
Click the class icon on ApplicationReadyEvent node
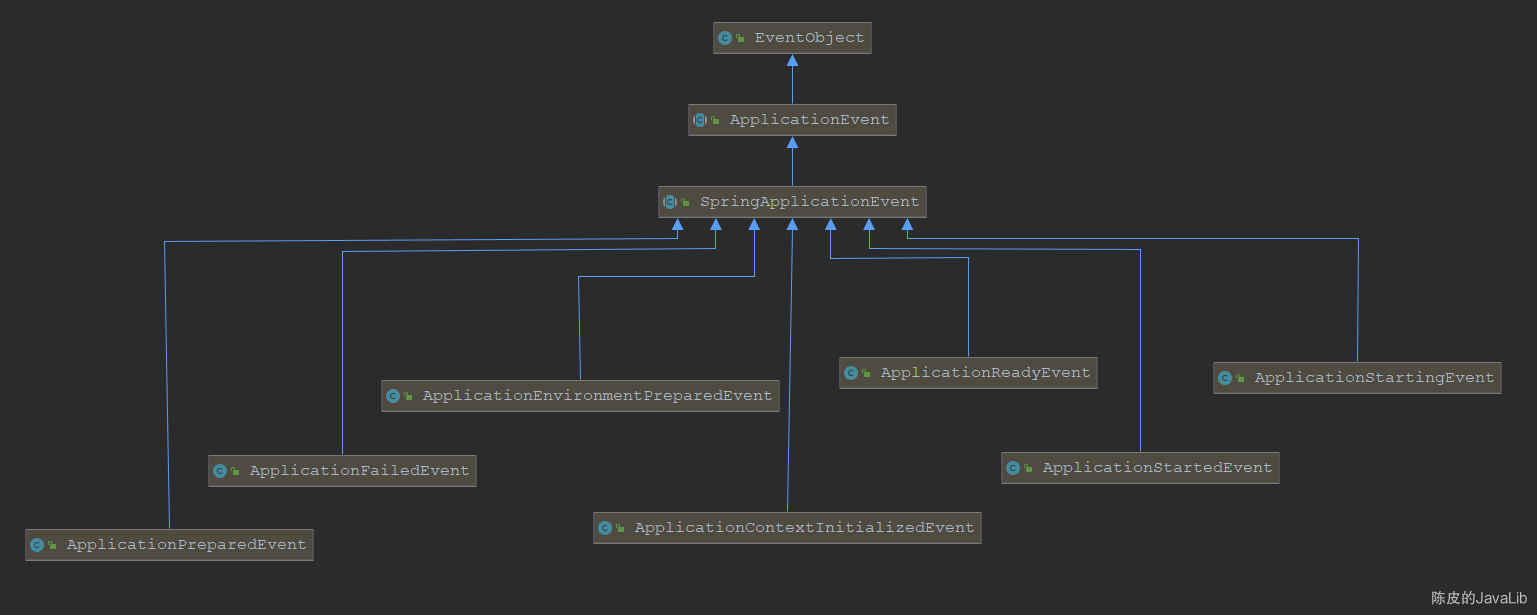click(851, 373)
